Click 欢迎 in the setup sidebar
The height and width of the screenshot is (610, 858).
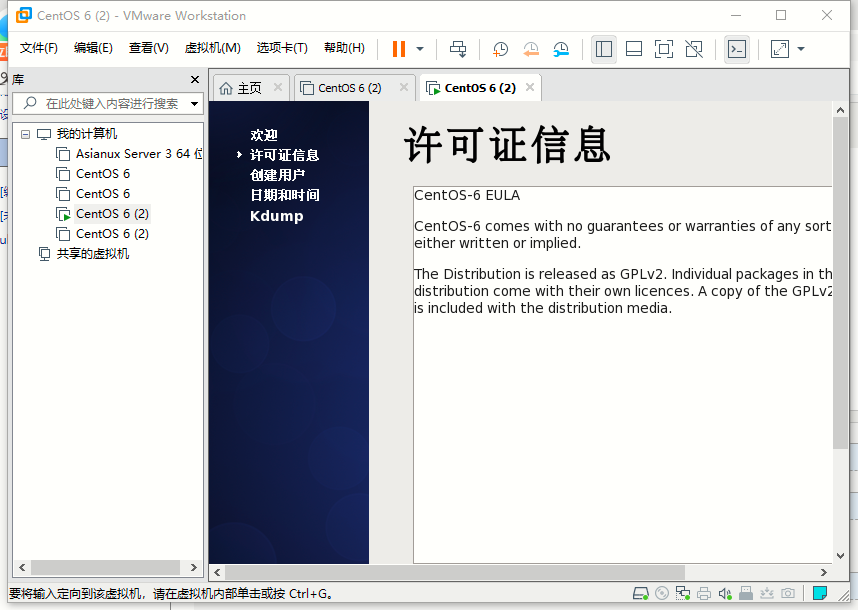pos(264,135)
